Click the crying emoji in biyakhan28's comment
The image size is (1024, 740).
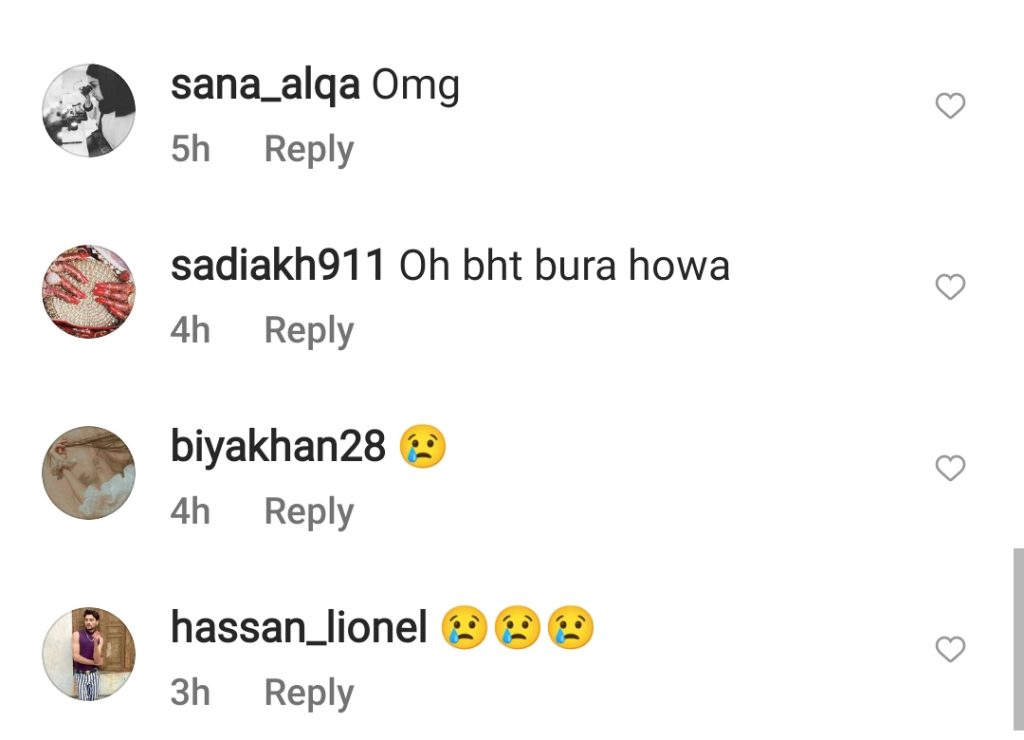click(x=423, y=446)
